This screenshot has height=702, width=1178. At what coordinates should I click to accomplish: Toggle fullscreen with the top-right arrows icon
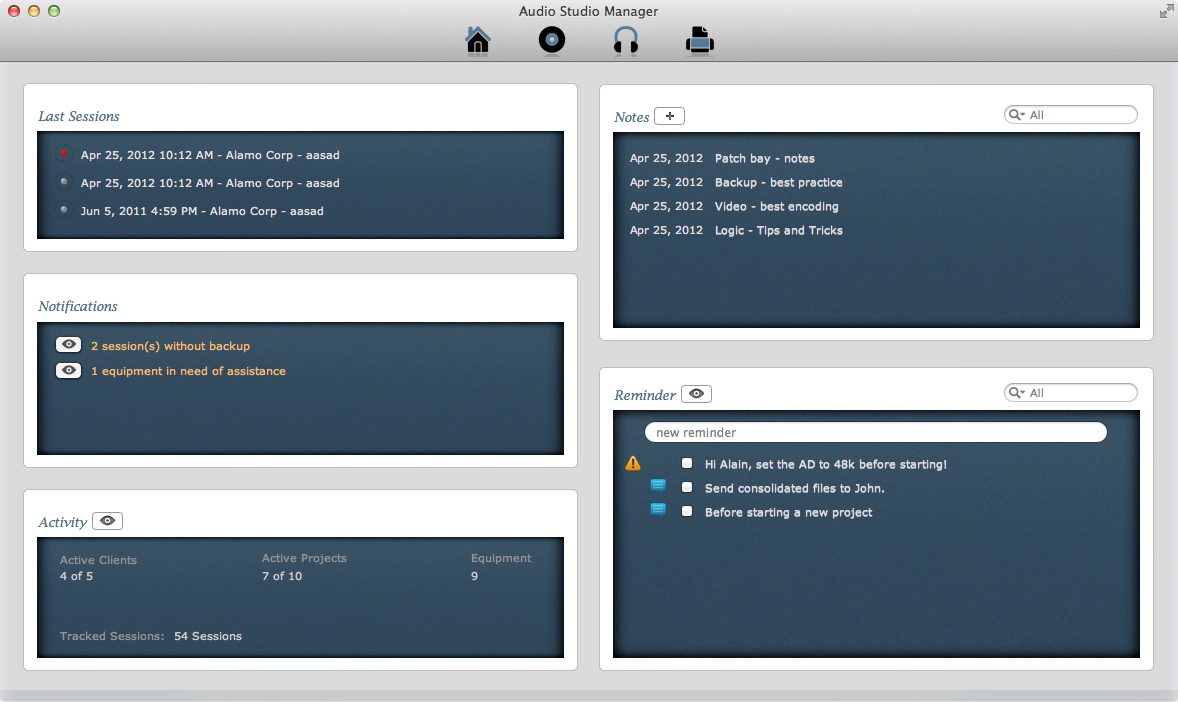click(1166, 11)
